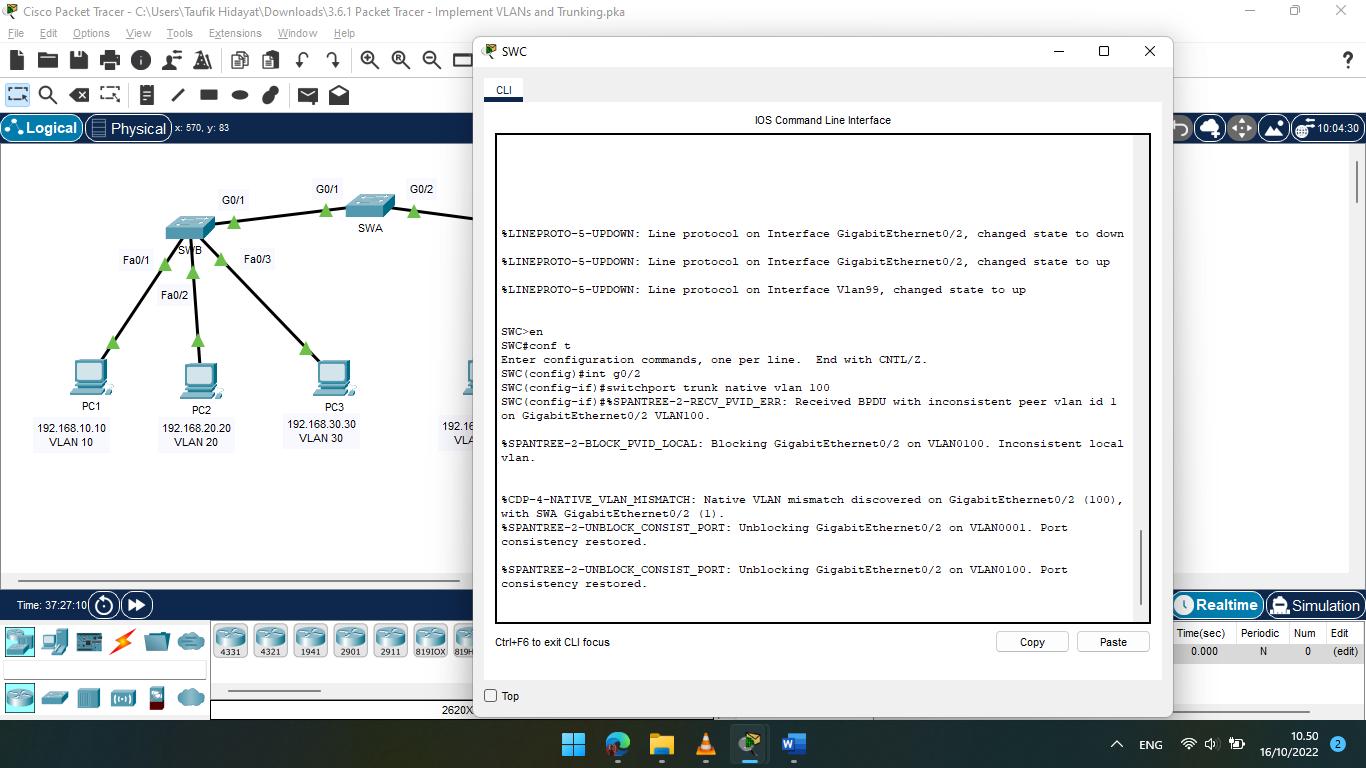Choose WAN Emulation cloud subcategory

tap(191, 697)
